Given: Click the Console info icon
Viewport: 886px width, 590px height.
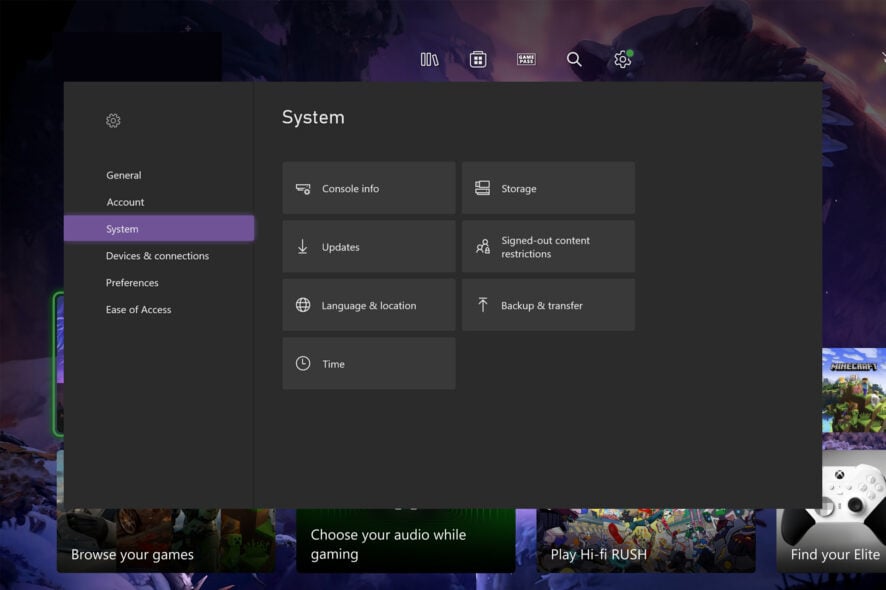Looking at the screenshot, I should (x=302, y=187).
